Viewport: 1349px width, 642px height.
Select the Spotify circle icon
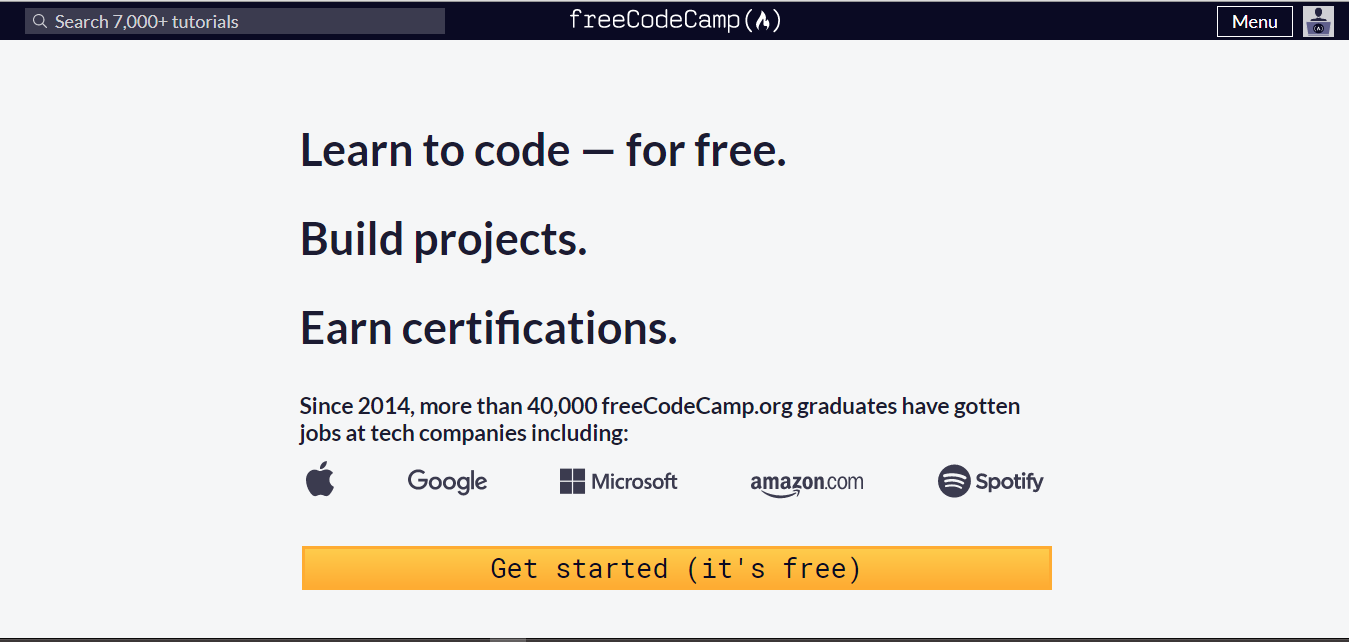[955, 481]
